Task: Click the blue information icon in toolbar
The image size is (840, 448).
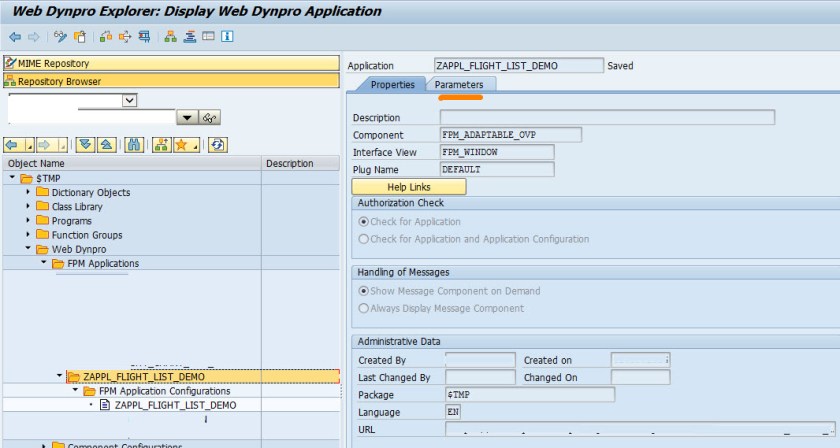Action: pyautogui.click(x=227, y=37)
